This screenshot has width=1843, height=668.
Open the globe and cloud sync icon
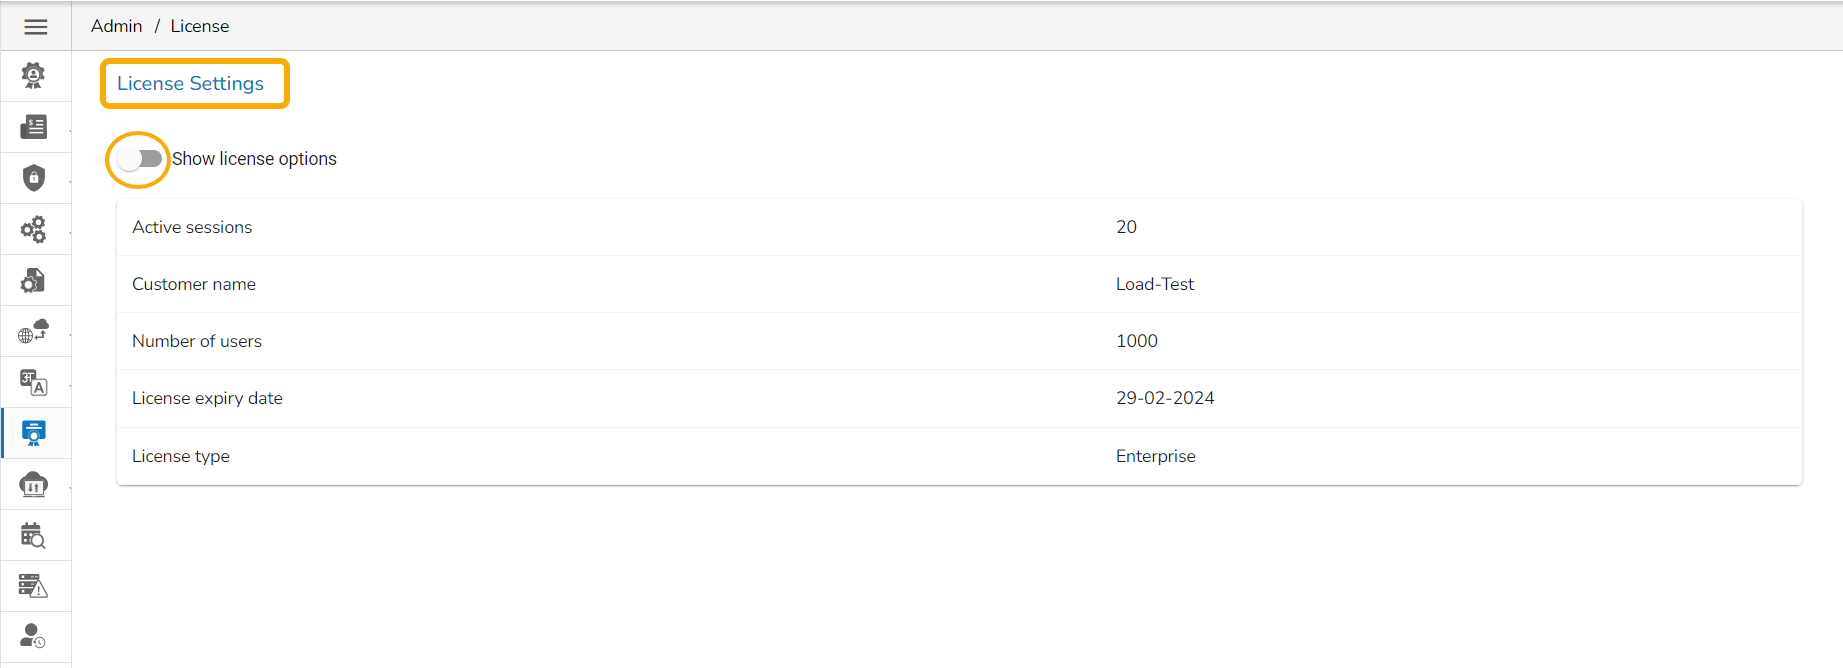tap(34, 331)
